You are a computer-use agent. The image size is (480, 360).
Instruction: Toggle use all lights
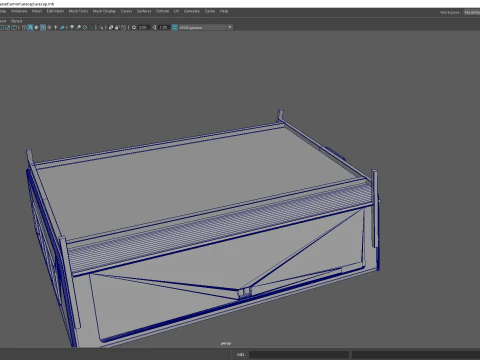(56, 27)
